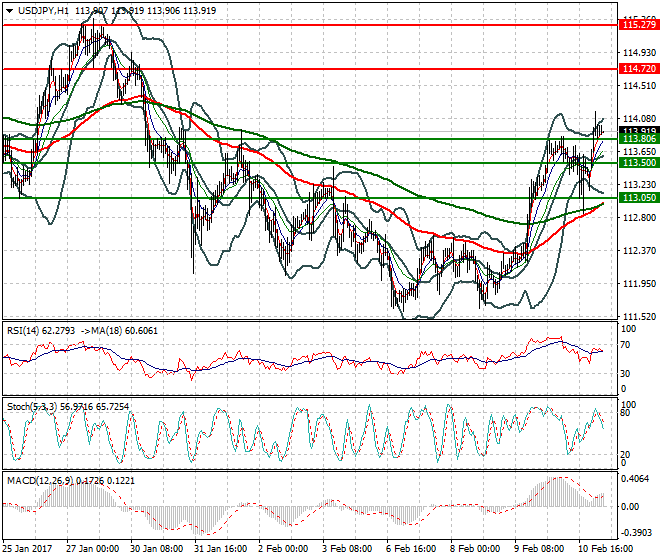Click the 114.510 price scale value
This screenshot has width=660, height=560.
639,85
